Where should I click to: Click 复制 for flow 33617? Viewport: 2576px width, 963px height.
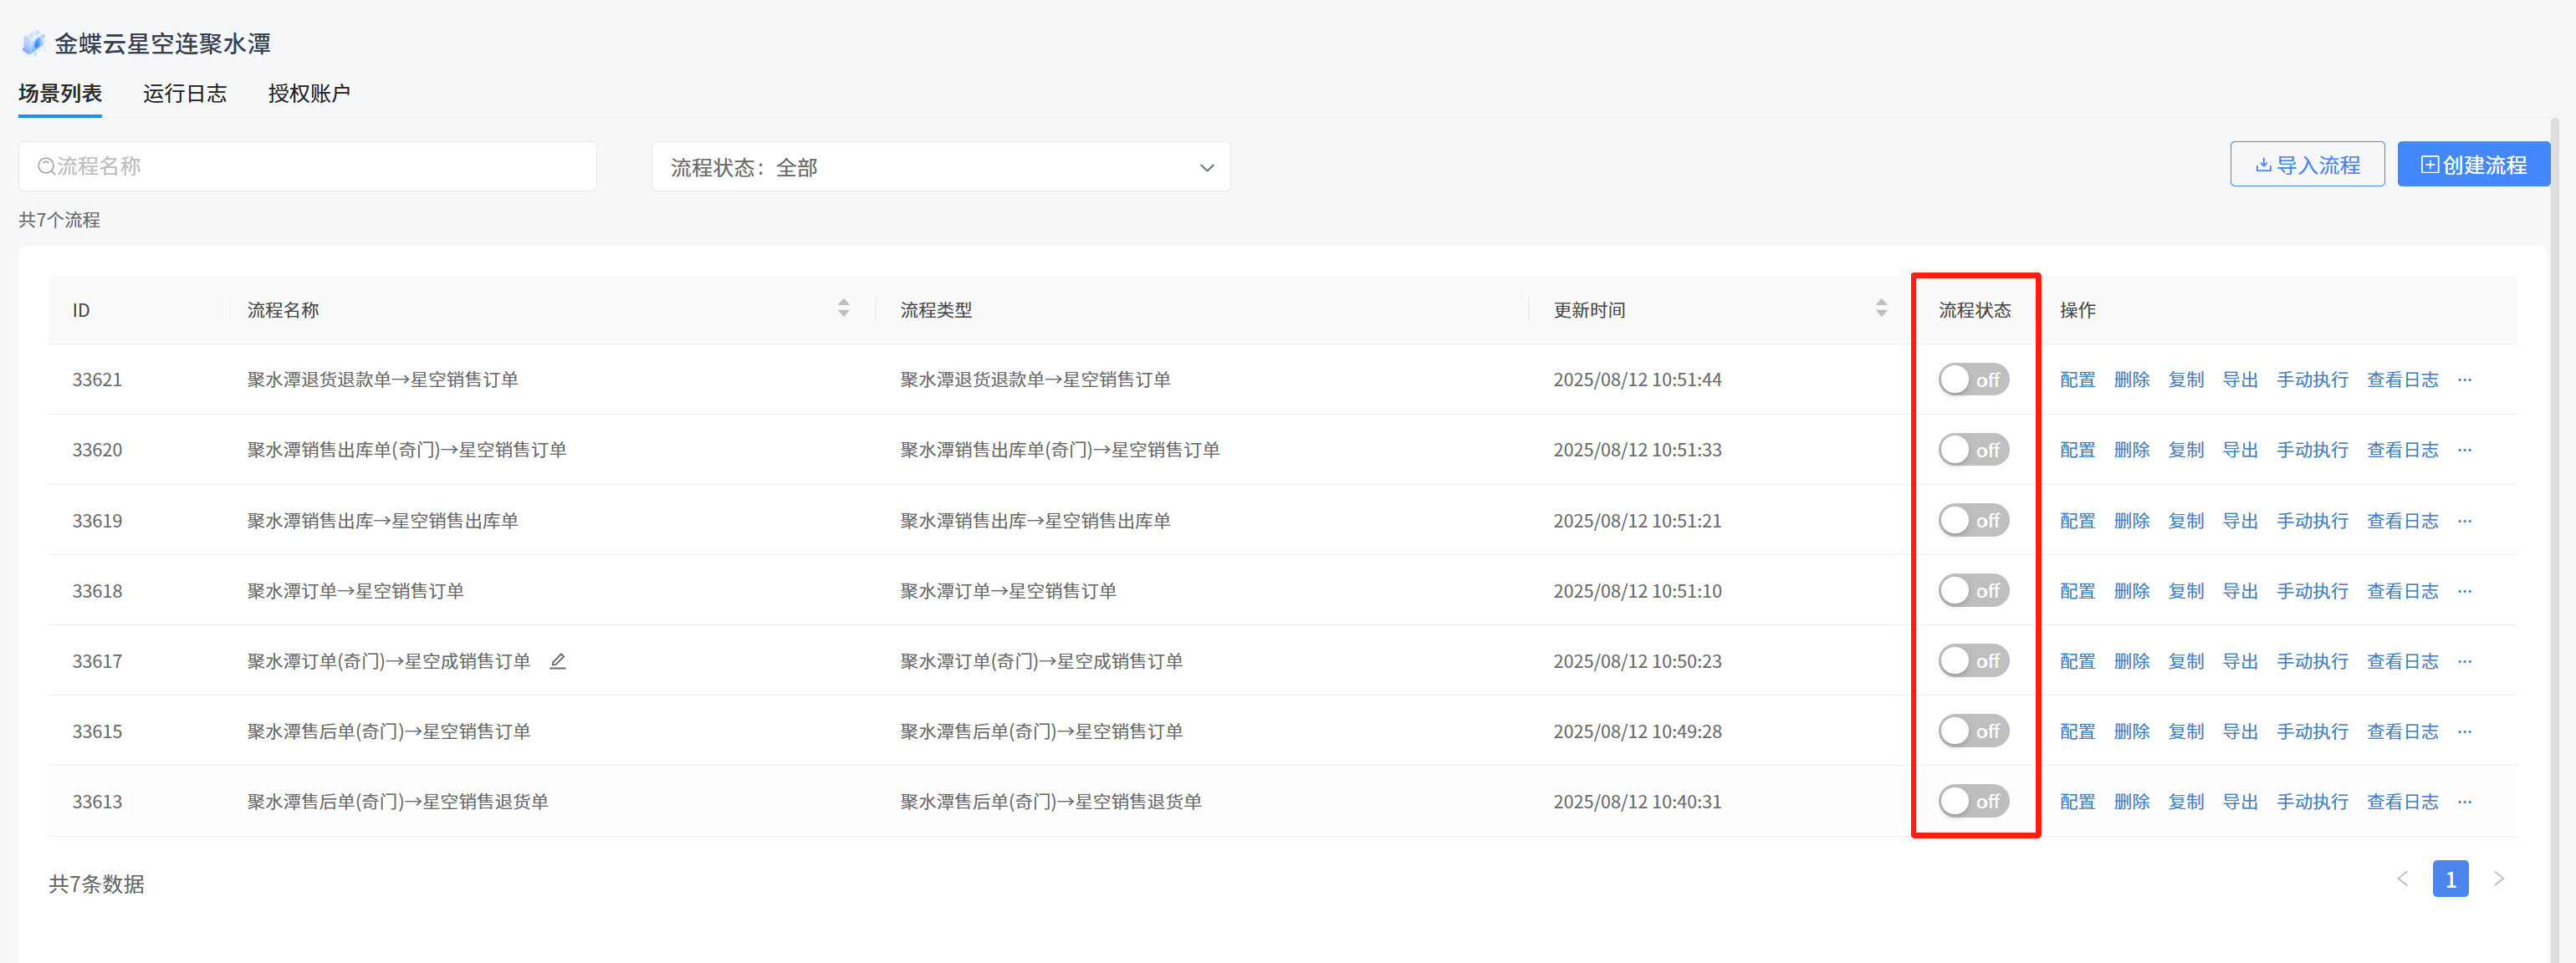(x=2186, y=661)
